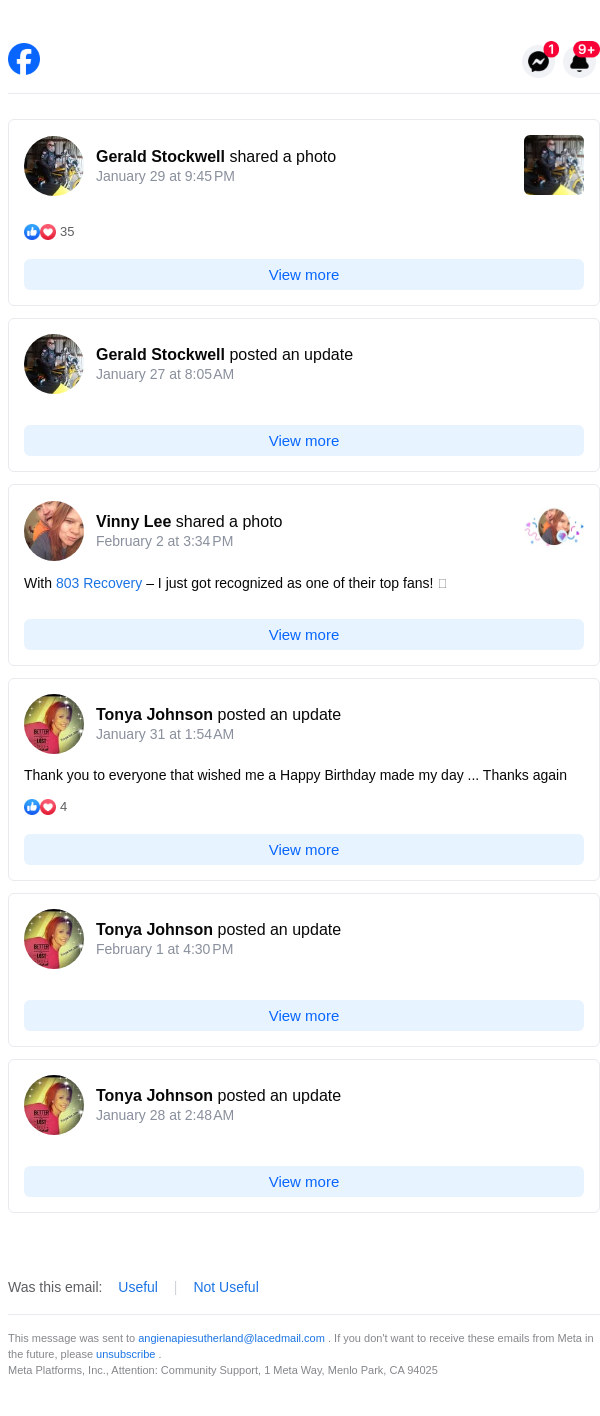
Task: Click Tonya Johnson's avatar on birthday post
Action: [x=54, y=724]
